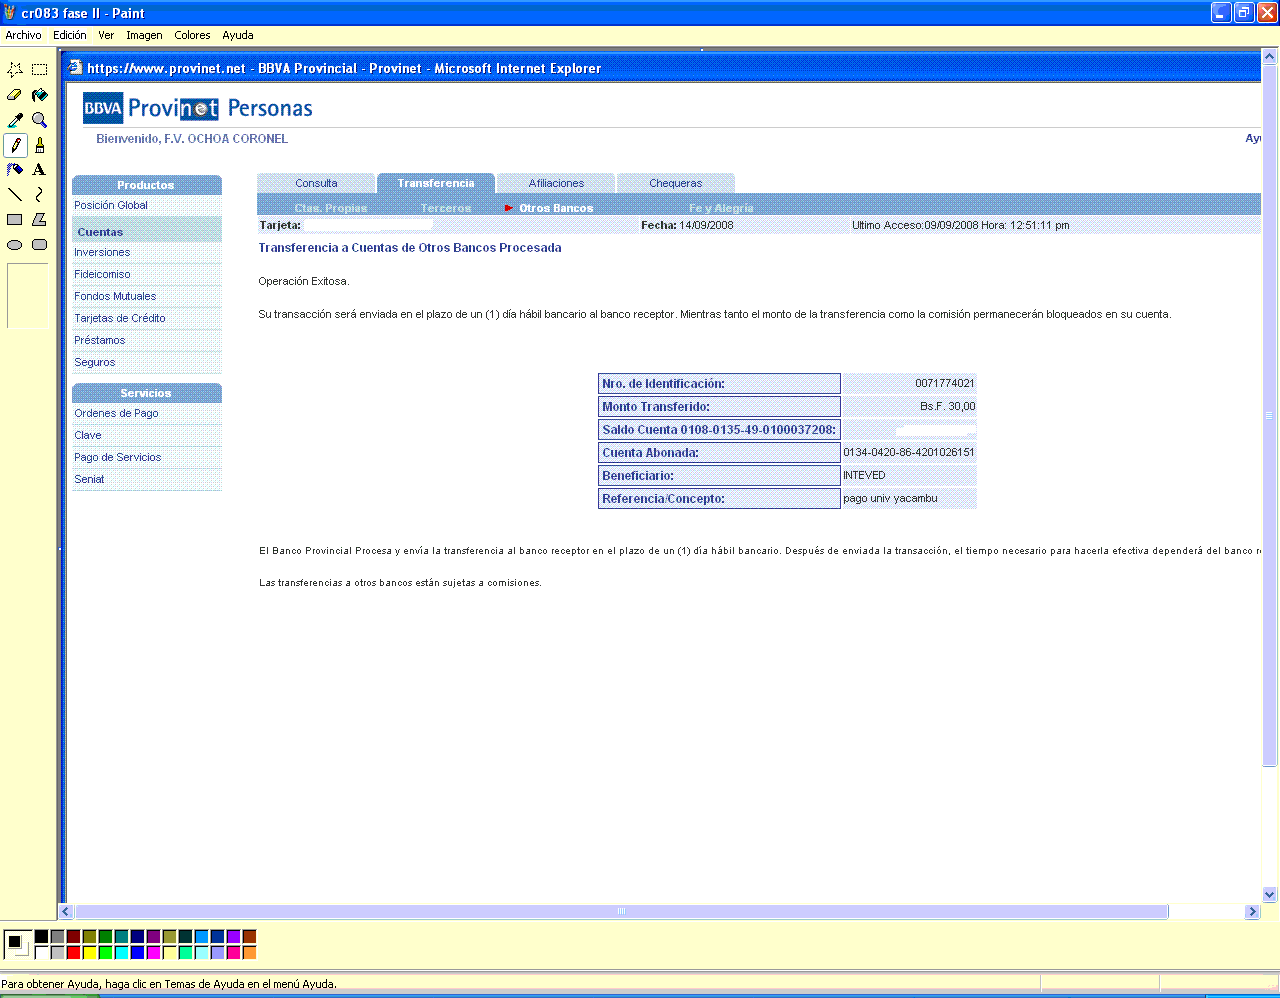Select the Rounded Rectangle tool
The image size is (1280, 998).
coord(40,245)
